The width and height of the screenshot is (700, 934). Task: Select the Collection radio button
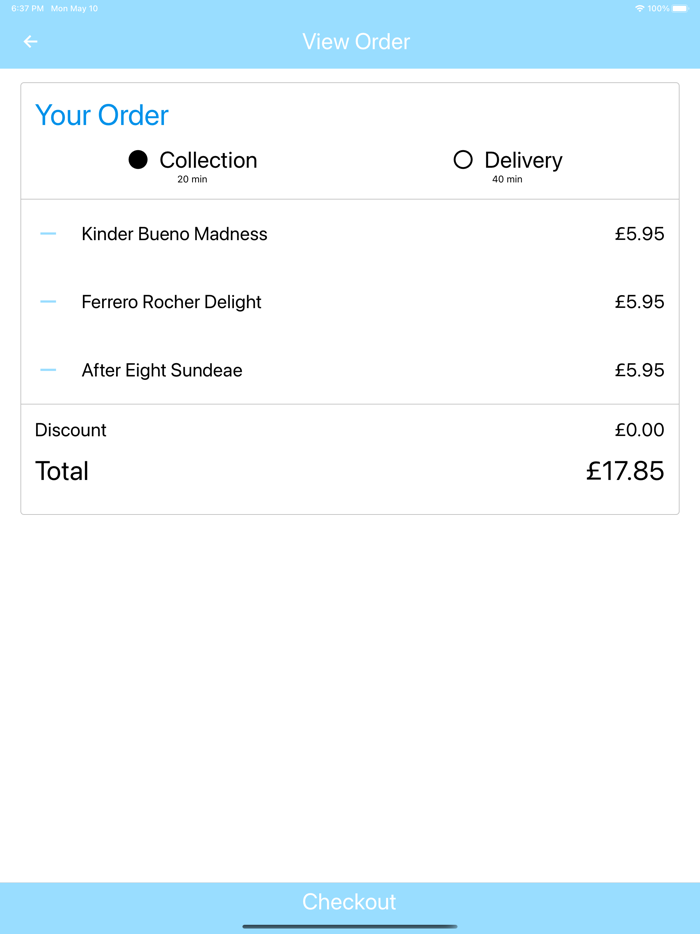coord(138,160)
